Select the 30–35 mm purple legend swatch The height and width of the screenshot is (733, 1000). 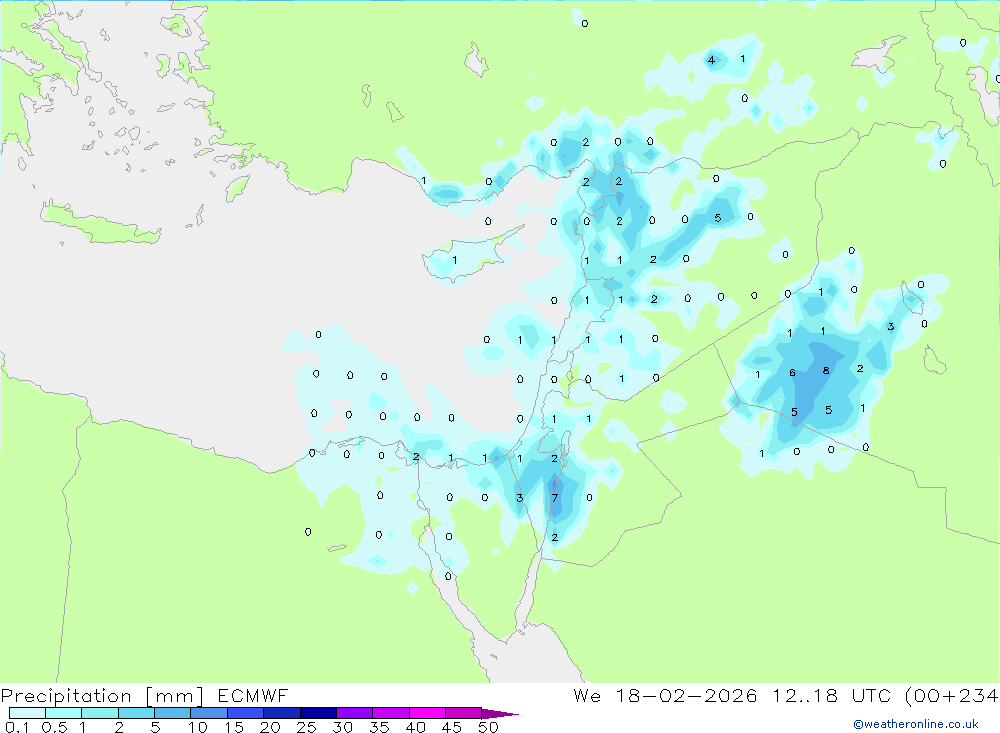(x=355, y=713)
